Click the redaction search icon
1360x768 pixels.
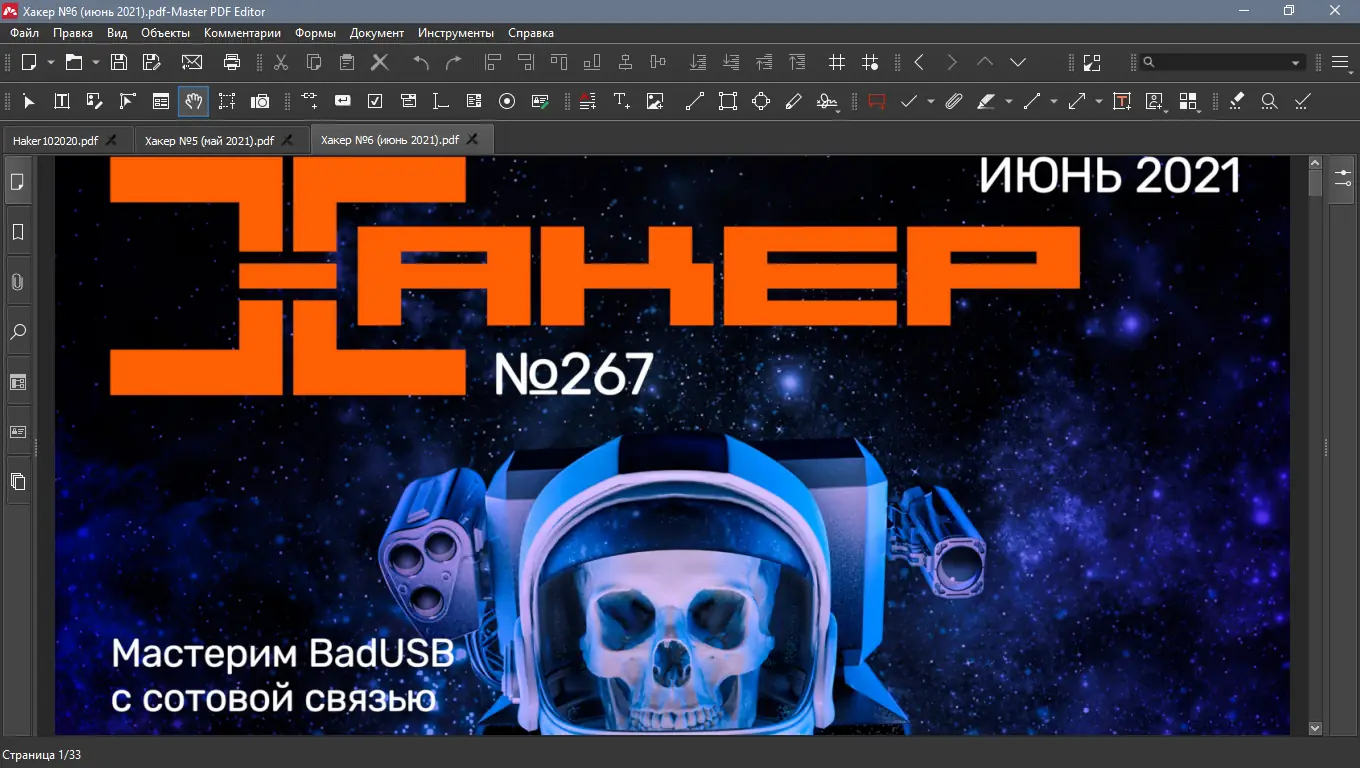point(1269,101)
